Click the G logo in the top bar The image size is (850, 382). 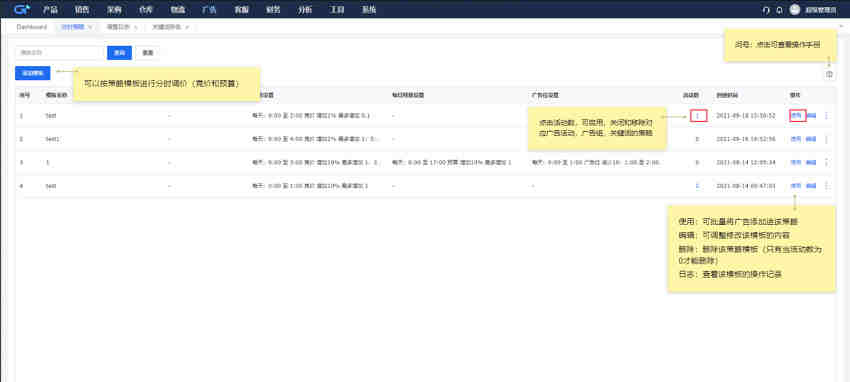(22, 9)
